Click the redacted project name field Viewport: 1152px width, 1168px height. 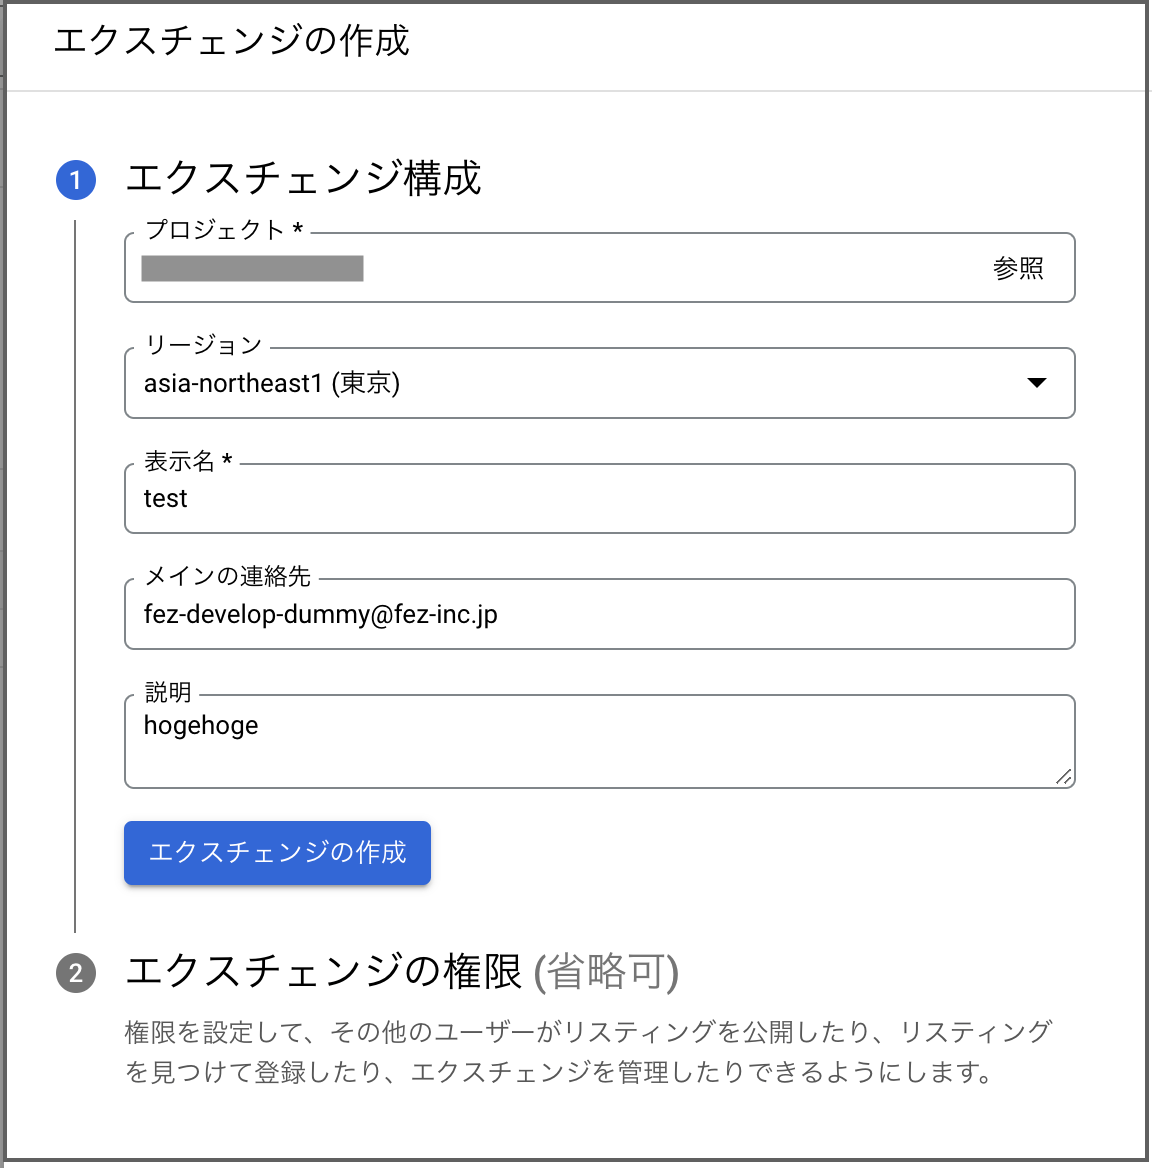click(252, 268)
